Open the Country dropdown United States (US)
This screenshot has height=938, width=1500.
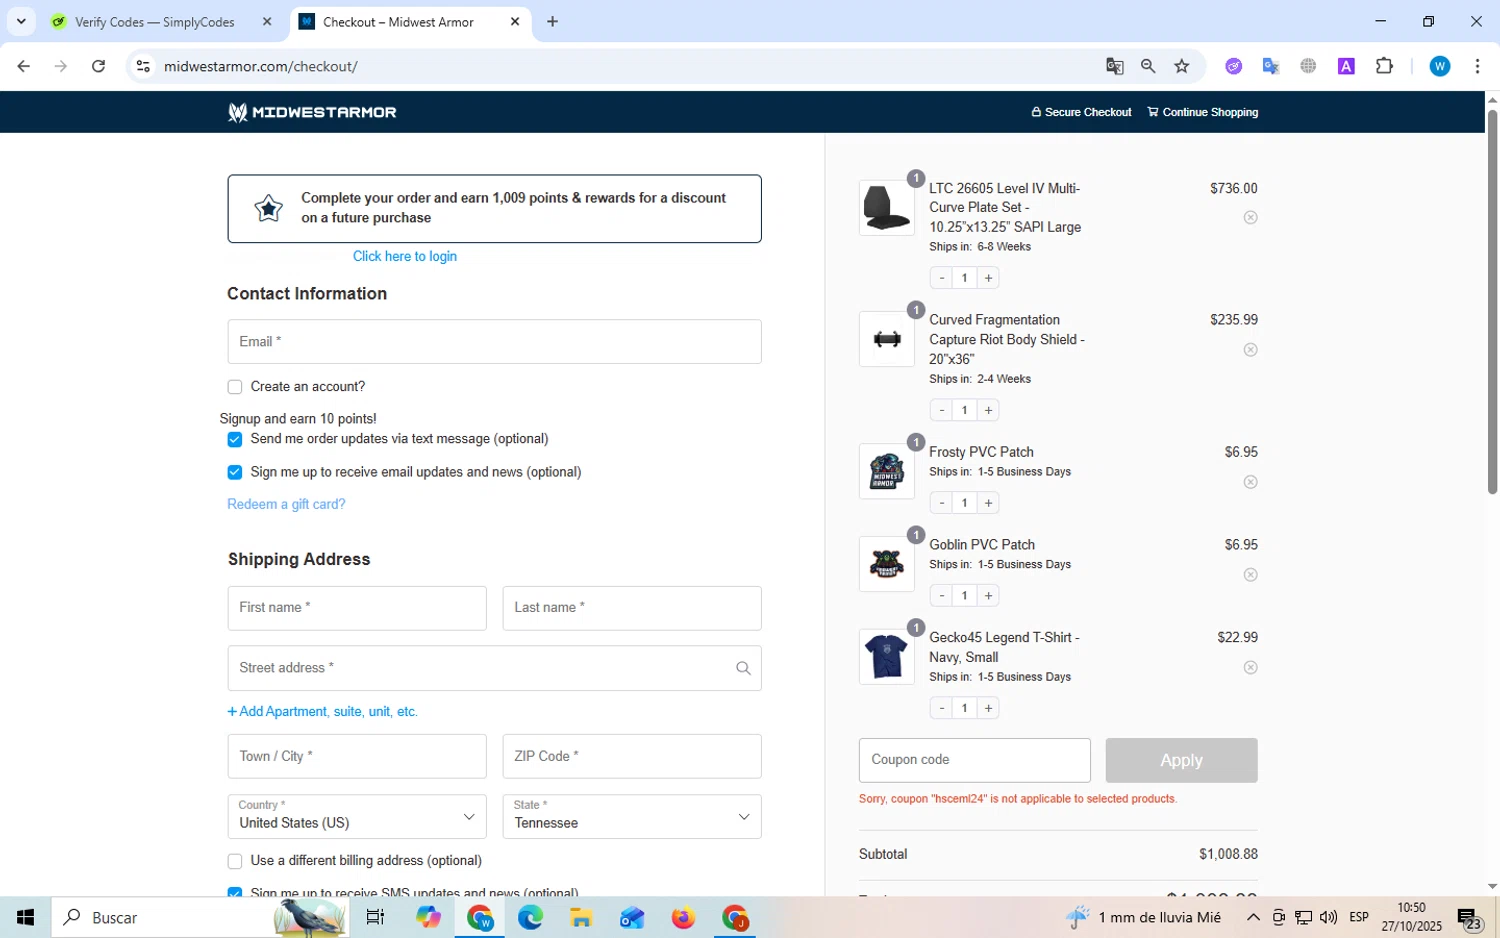click(357, 816)
